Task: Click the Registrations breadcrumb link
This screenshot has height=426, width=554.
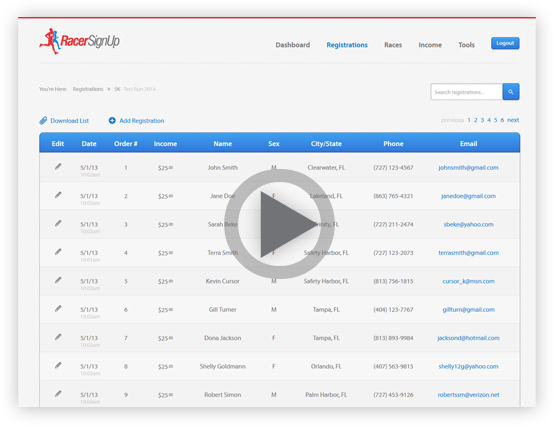Action: coord(88,89)
